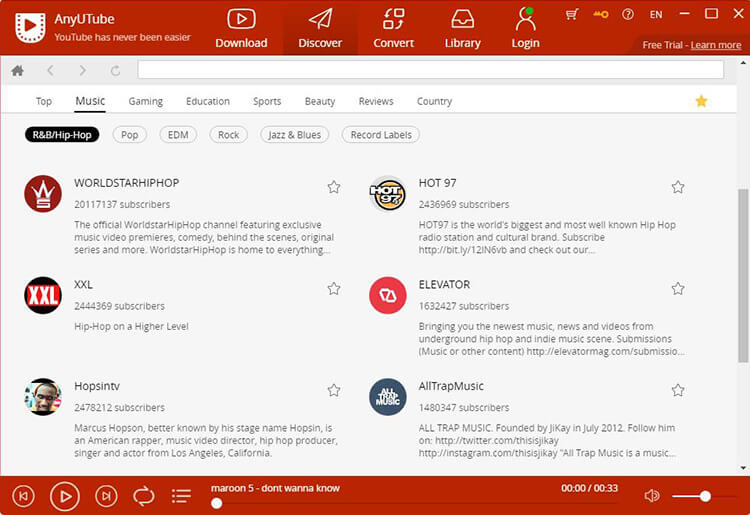Open the help question mark icon
Viewport: 750px width, 515px height.
628,14
